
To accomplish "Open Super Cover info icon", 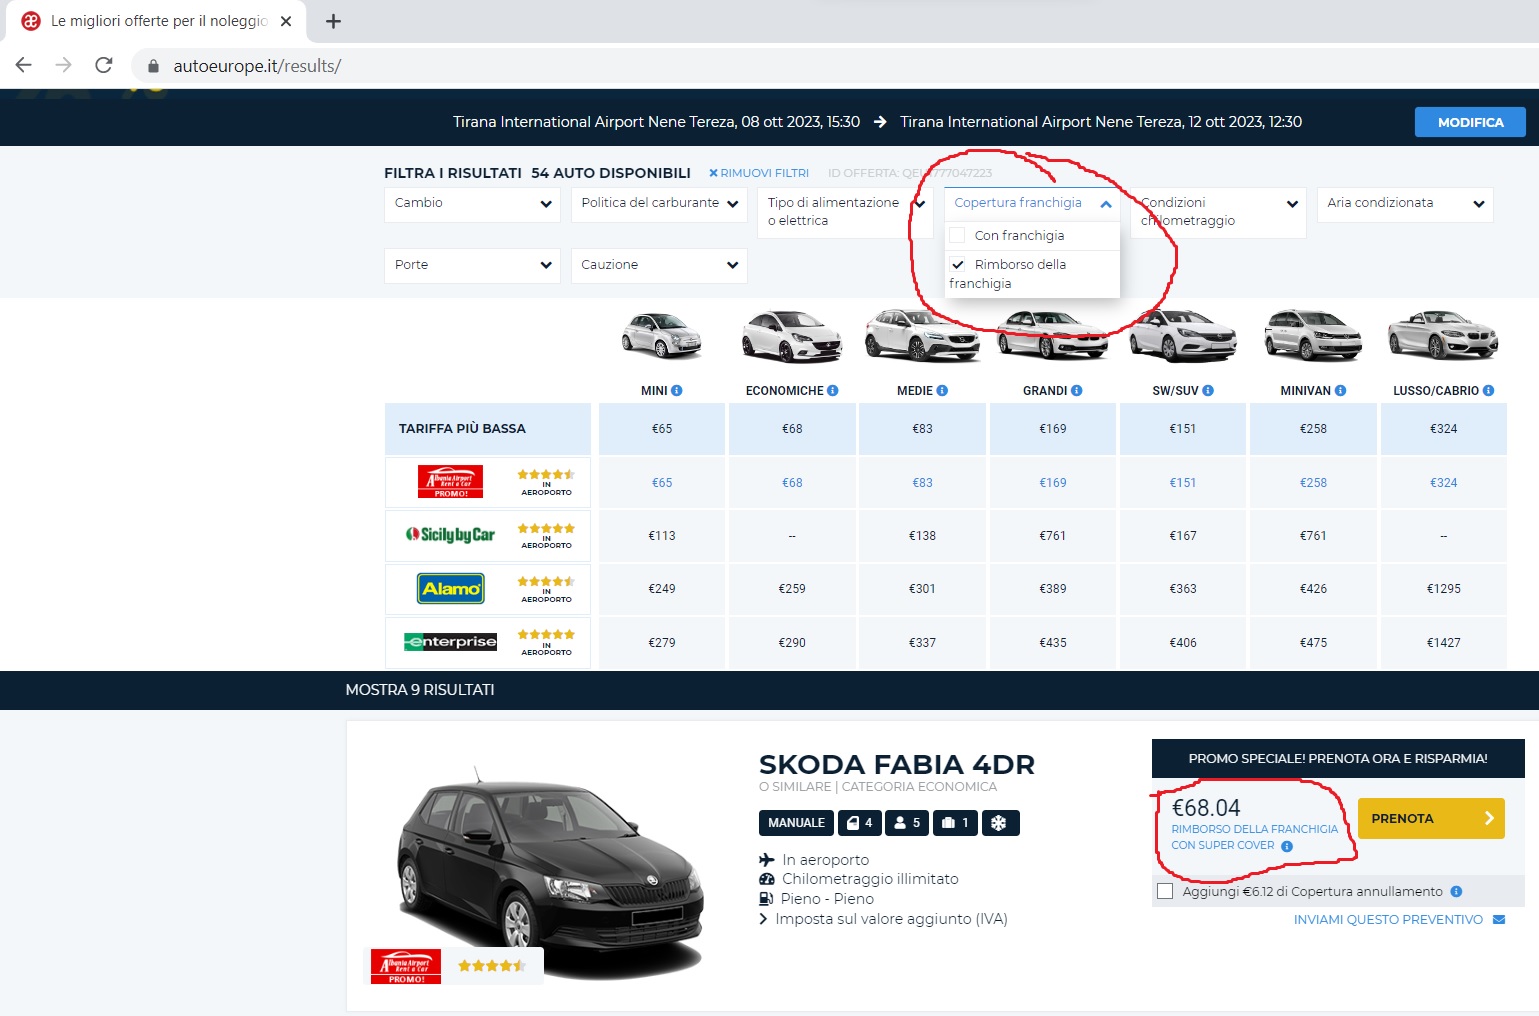I will tap(1287, 846).
